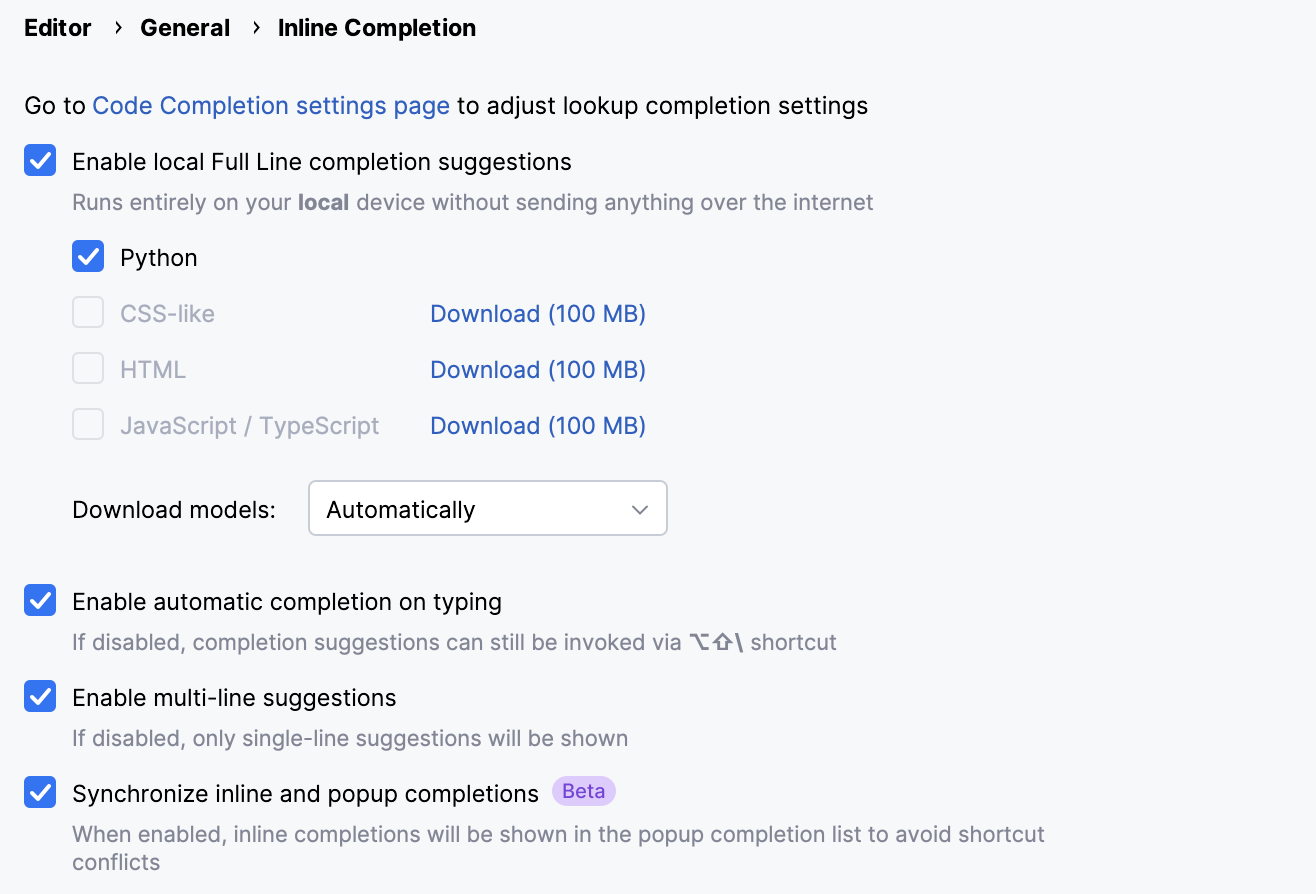Open the Download models dropdown
This screenshot has height=894, width=1316.
[x=487, y=508]
